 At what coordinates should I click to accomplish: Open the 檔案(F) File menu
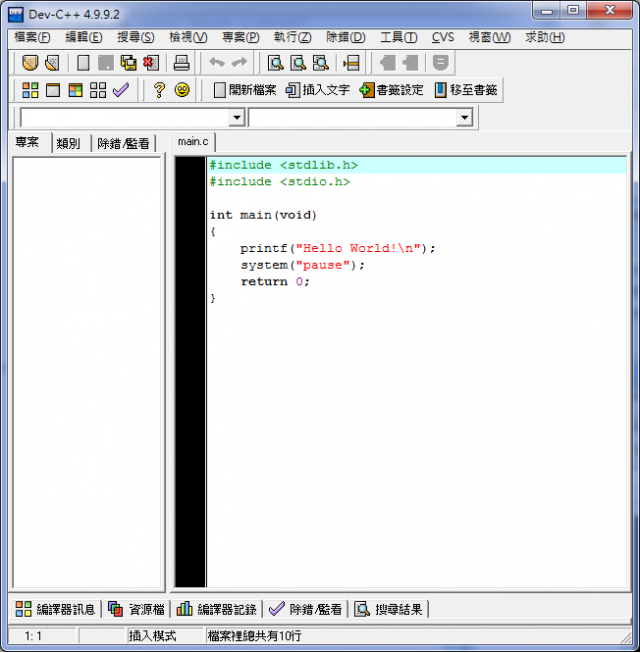coord(32,37)
